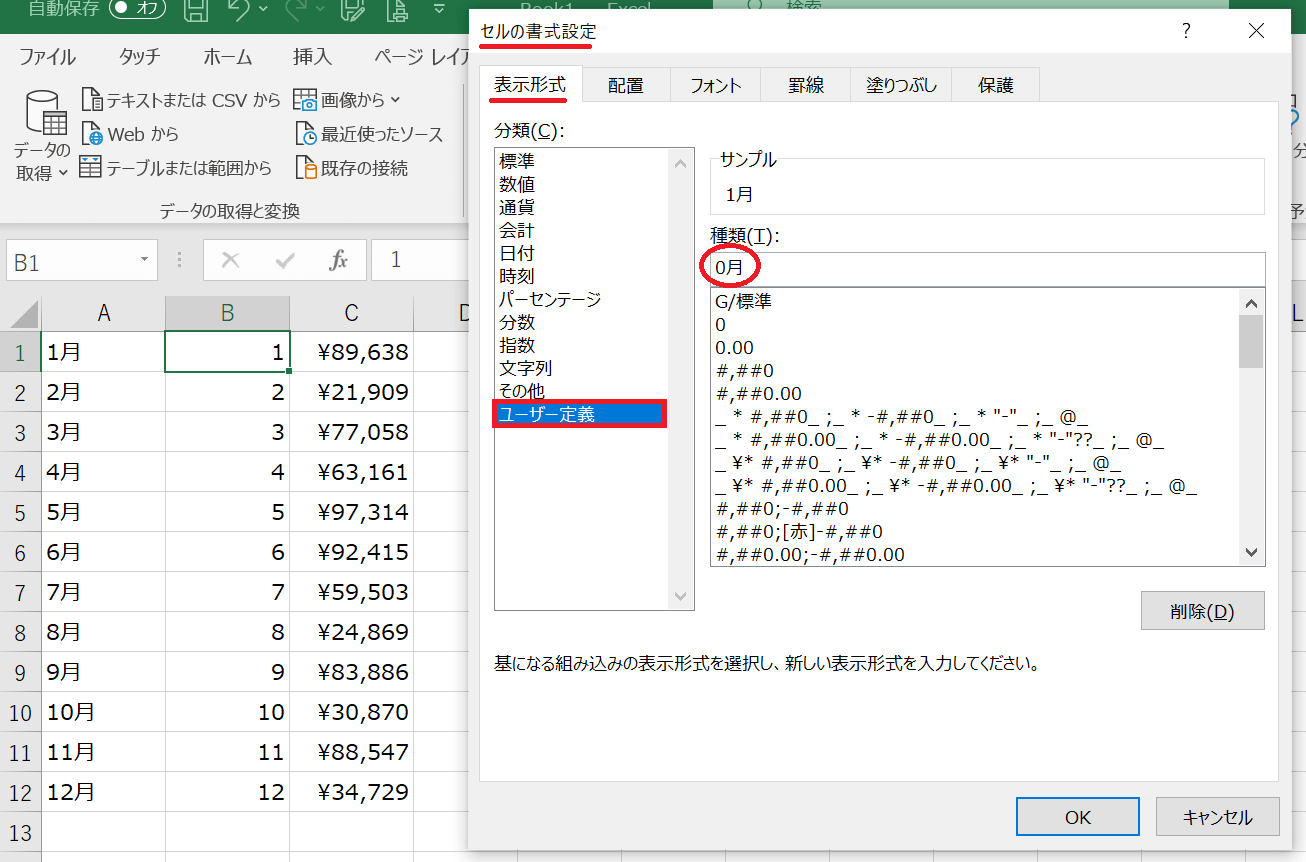Click the Save icon in quick access toolbar
This screenshot has width=1306, height=862.
pyautogui.click(x=197, y=10)
